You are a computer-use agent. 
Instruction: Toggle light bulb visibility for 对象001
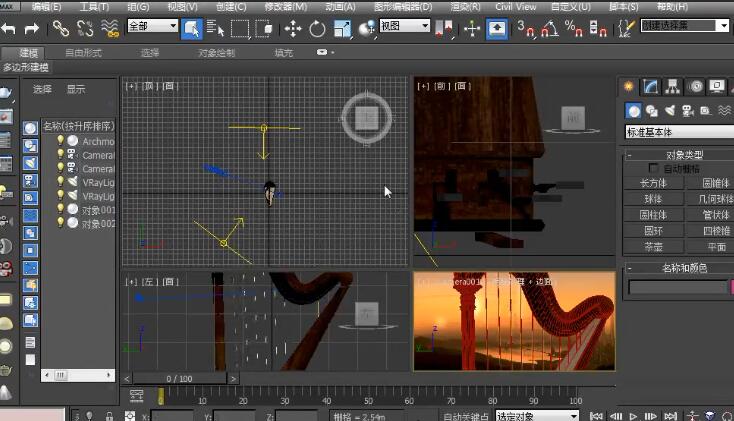(x=60, y=210)
